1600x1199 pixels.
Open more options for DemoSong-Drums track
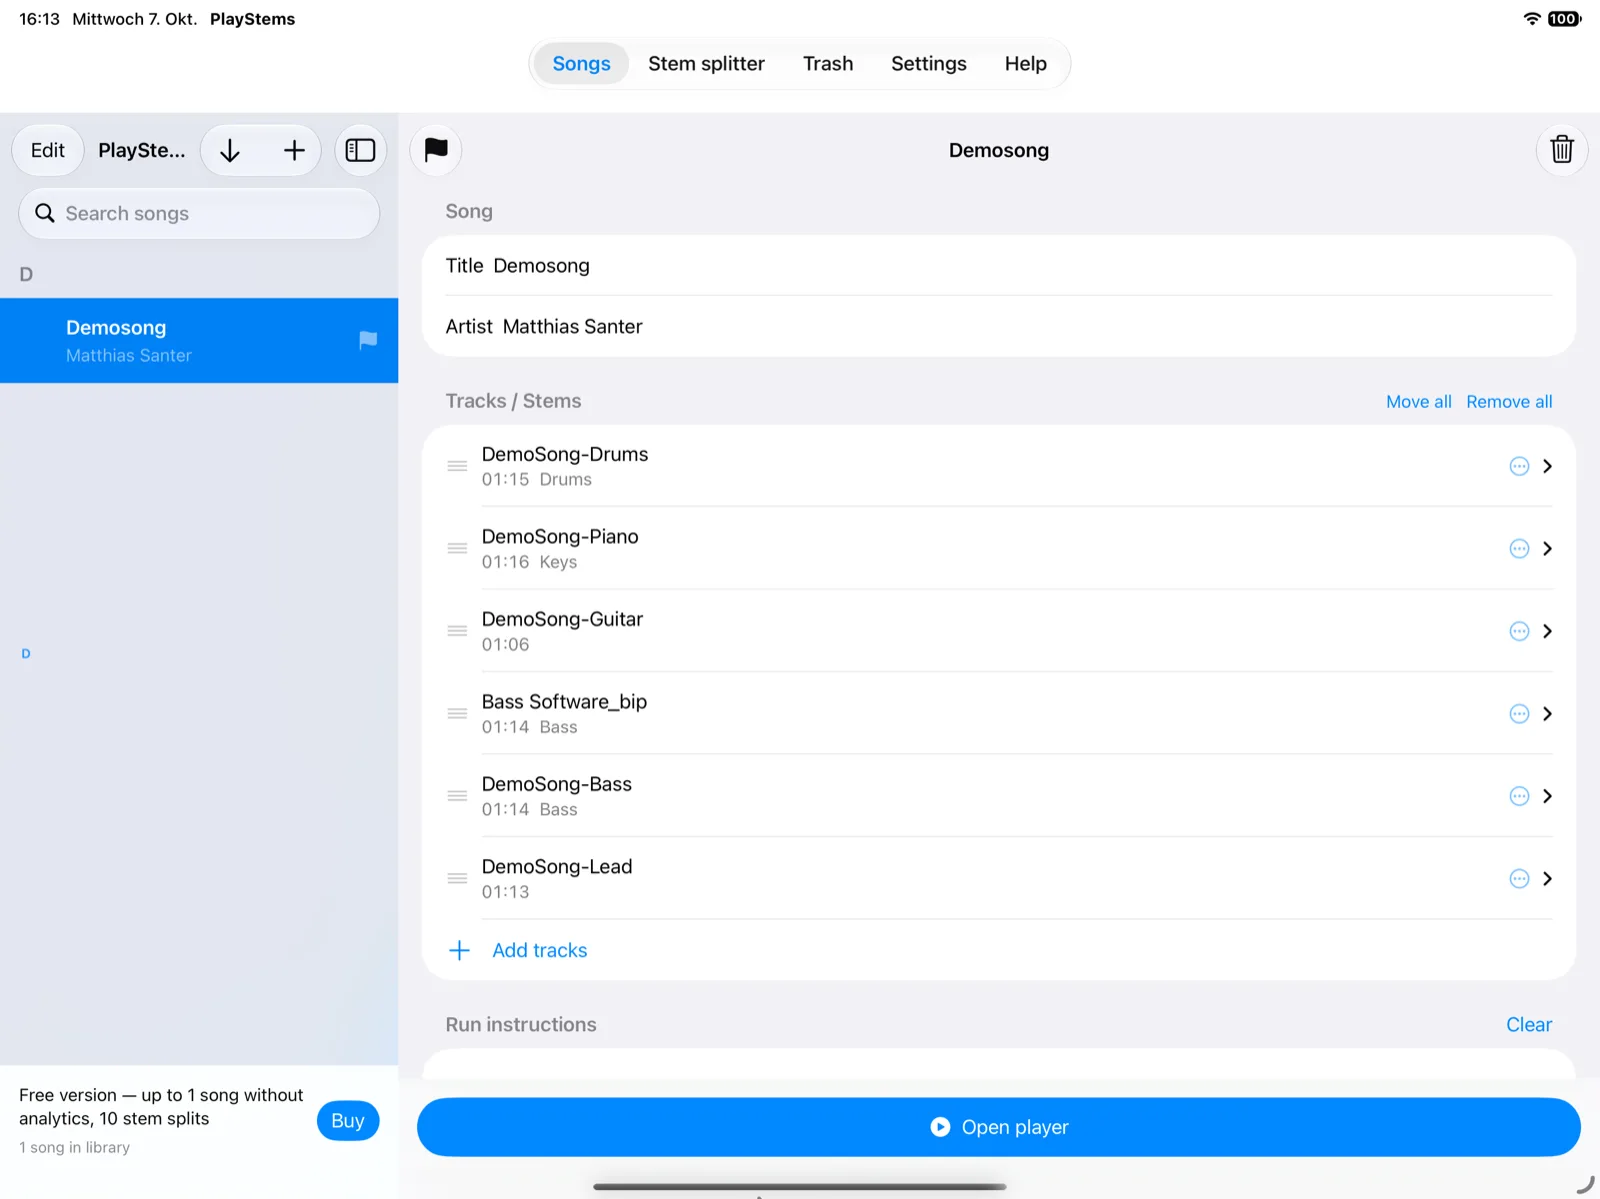tap(1519, 466)
